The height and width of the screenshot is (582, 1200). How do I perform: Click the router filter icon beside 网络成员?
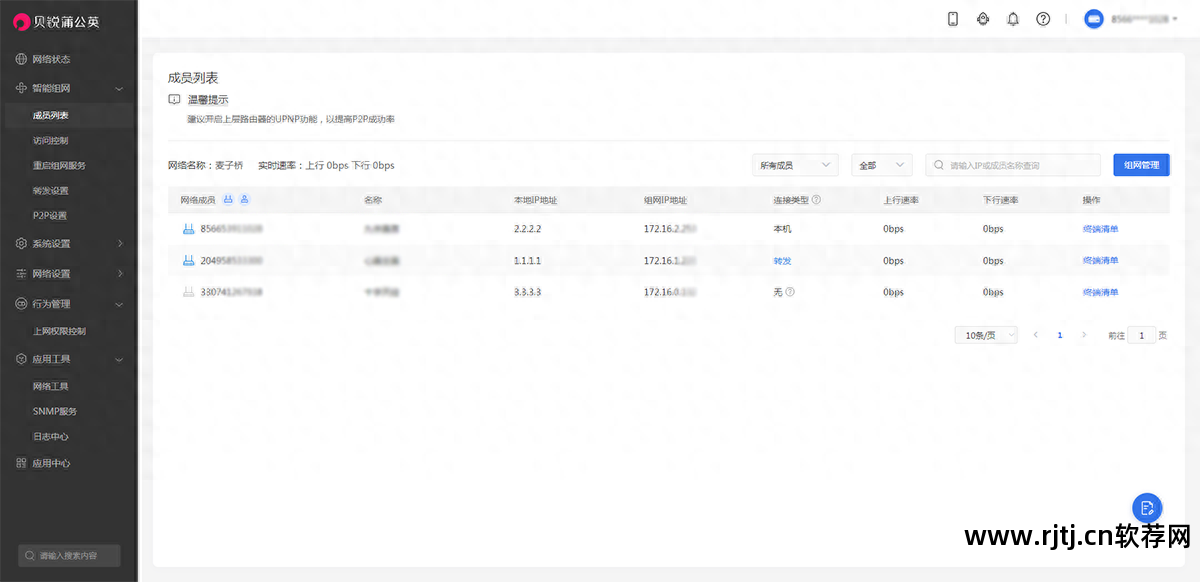pyautogui.click(x=228, y=200)
